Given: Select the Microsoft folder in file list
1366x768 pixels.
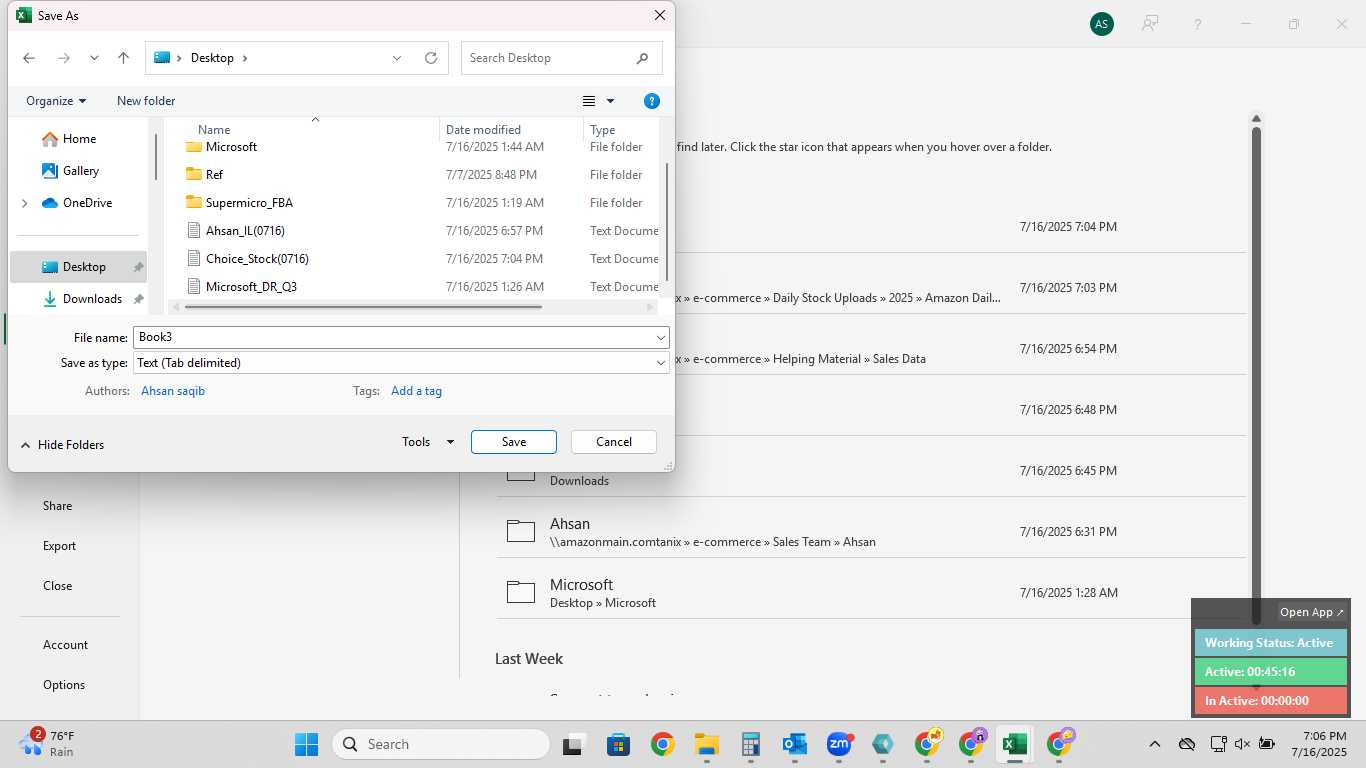Looking at the screenshot, I should pyautogui.click(x=231, y=147).
